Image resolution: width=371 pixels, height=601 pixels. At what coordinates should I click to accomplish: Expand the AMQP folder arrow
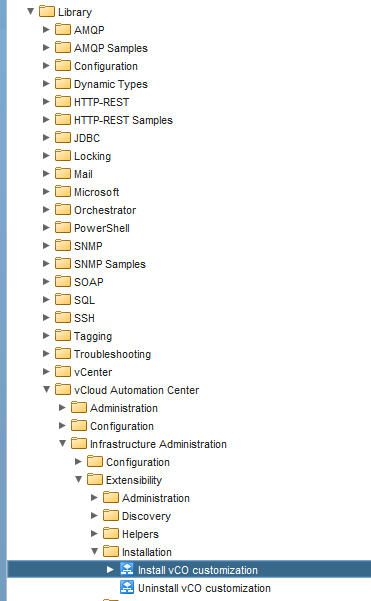tap(46, 30)
